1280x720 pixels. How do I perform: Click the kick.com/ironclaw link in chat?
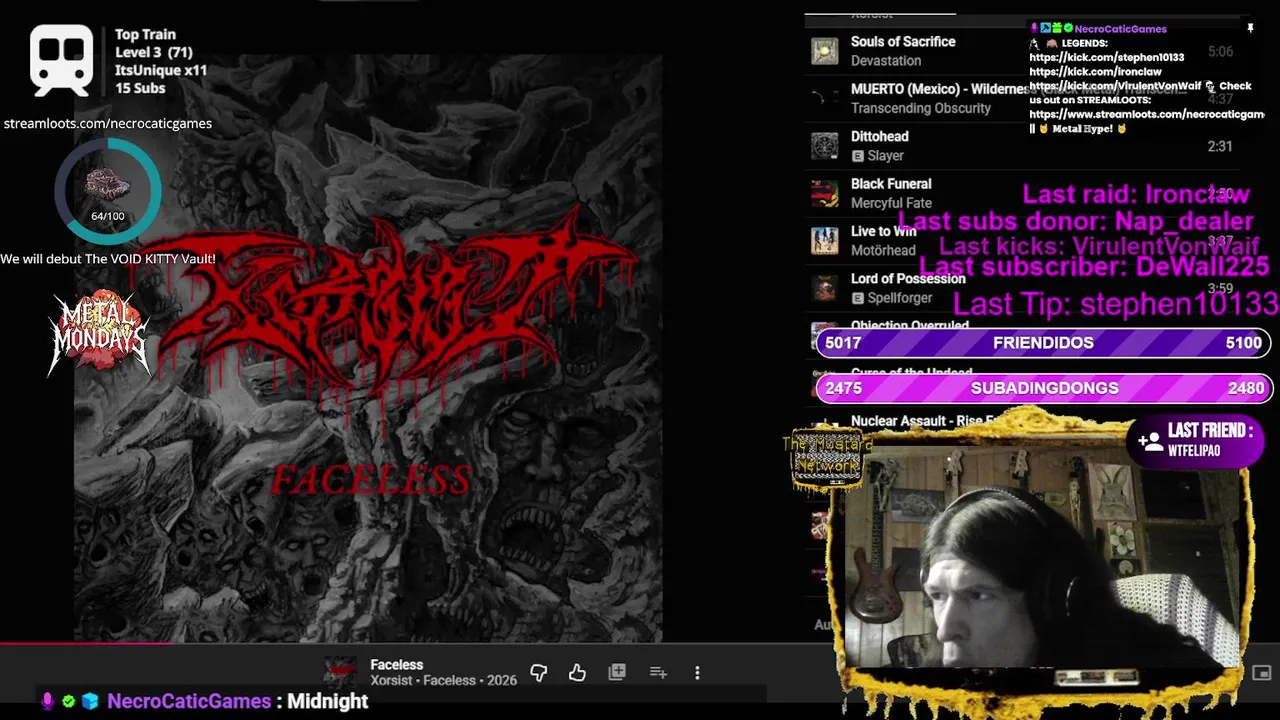[1095, 72]
